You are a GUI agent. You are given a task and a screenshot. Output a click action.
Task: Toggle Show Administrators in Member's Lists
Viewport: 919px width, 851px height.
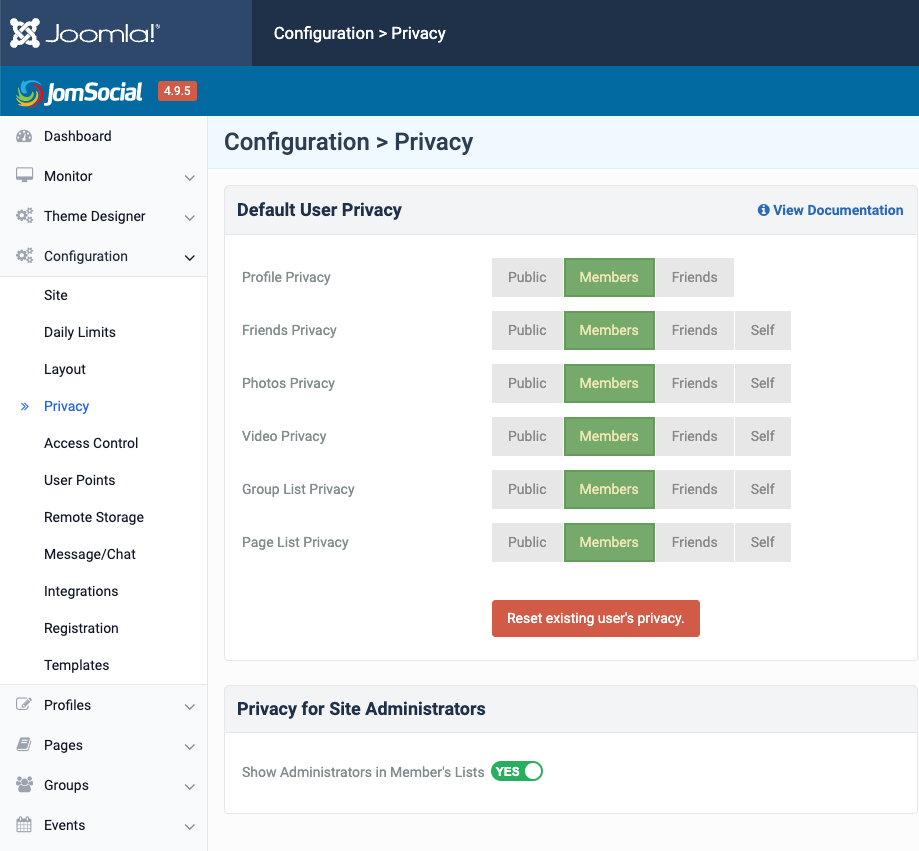[516, 771]
